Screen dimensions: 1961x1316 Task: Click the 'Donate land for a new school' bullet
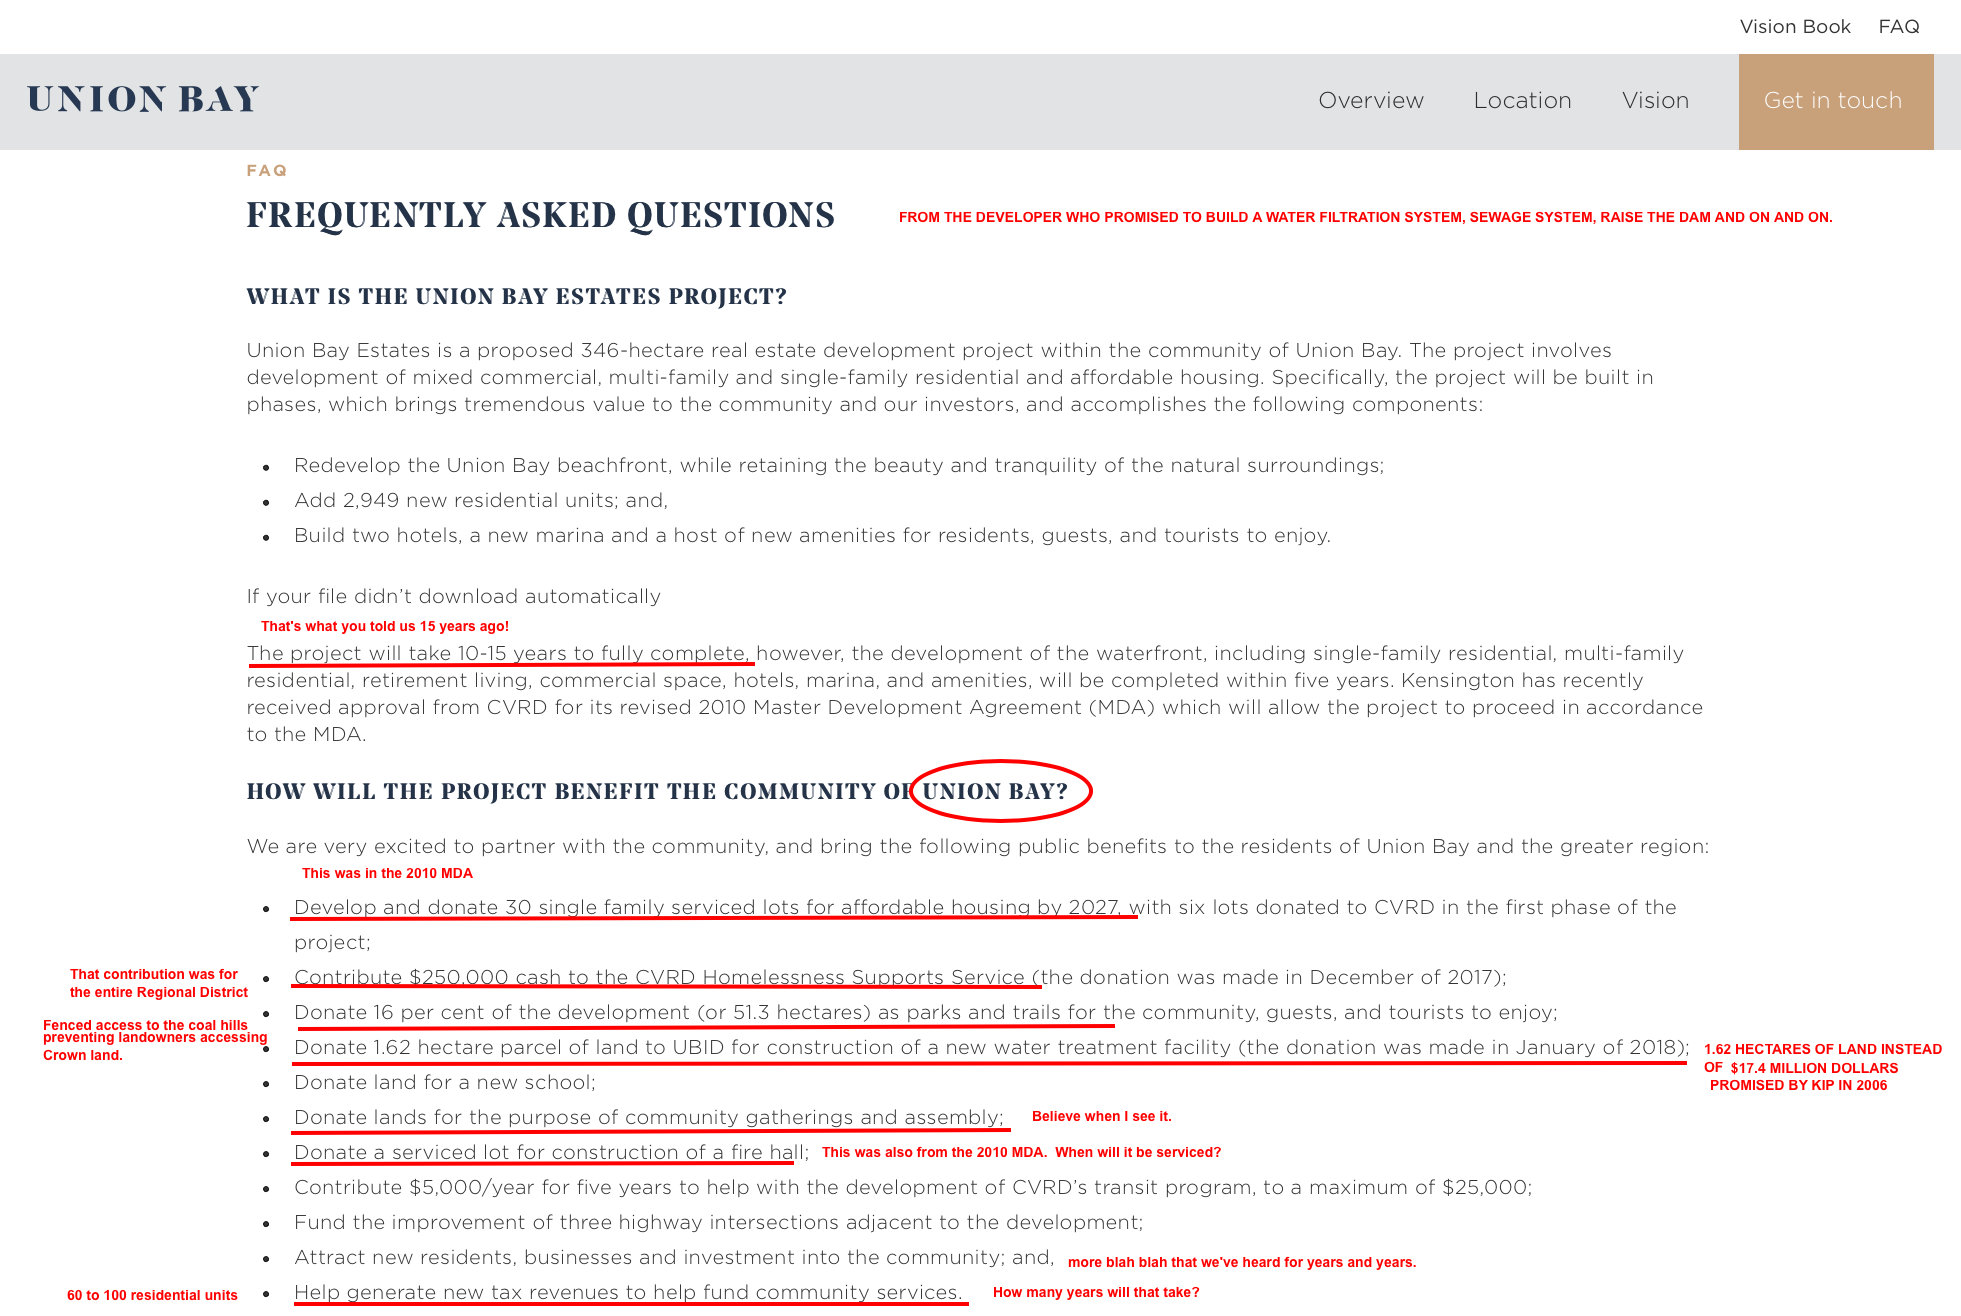[444, 1083]
